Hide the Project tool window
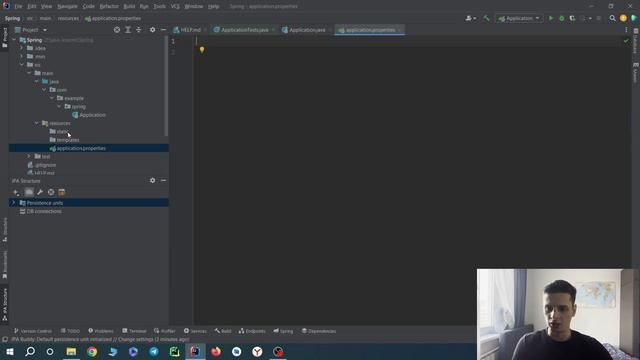The height and width of the screenshot is (360, 640). tap(163, 30)
